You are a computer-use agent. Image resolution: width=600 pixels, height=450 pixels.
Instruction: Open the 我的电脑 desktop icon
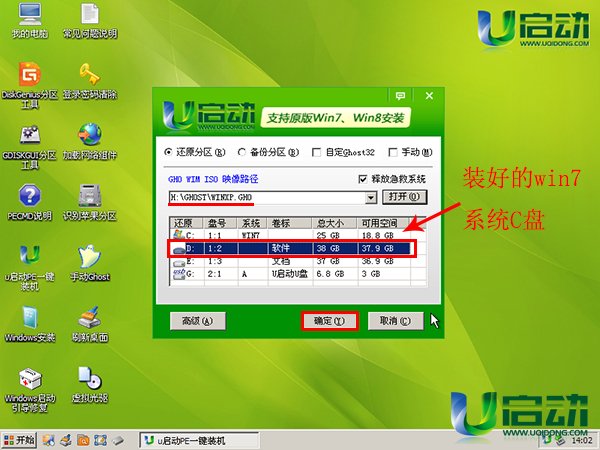click(x=30, y=16)
